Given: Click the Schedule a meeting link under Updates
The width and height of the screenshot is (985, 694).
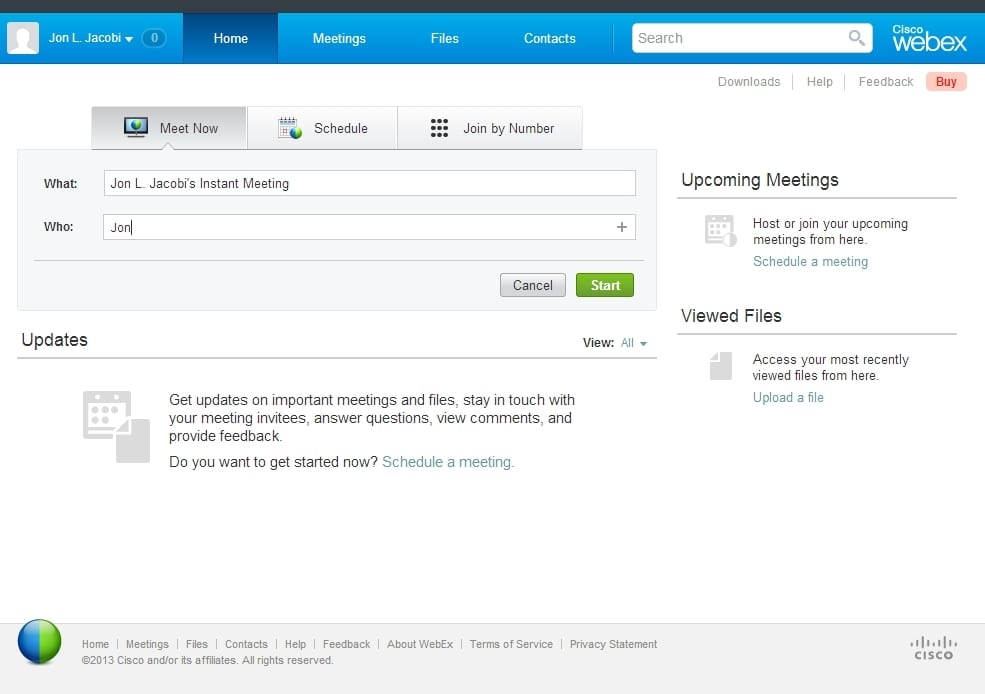Looking at the screenshot, I should (447, 462).
